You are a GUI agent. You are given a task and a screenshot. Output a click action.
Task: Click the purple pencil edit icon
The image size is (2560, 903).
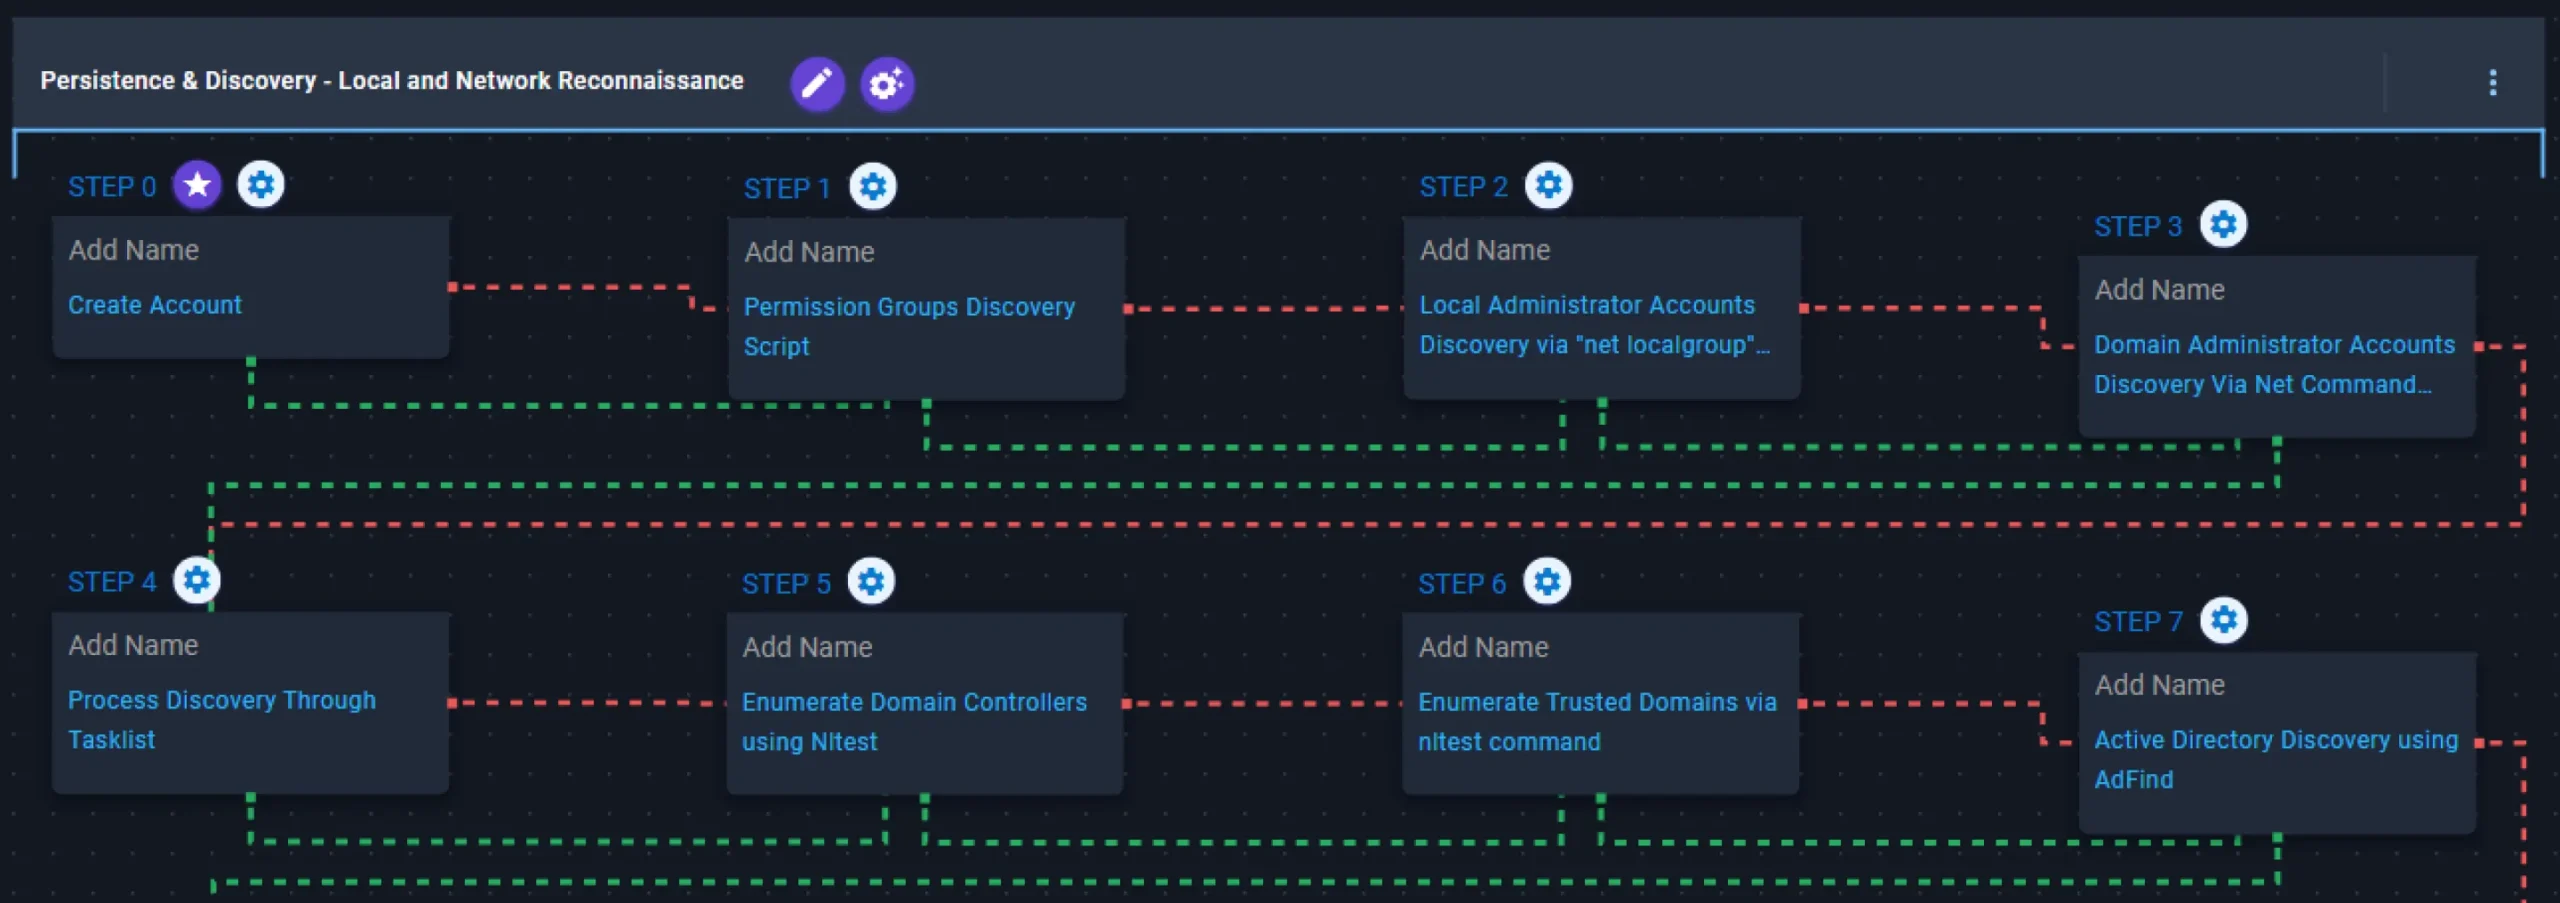817,83
